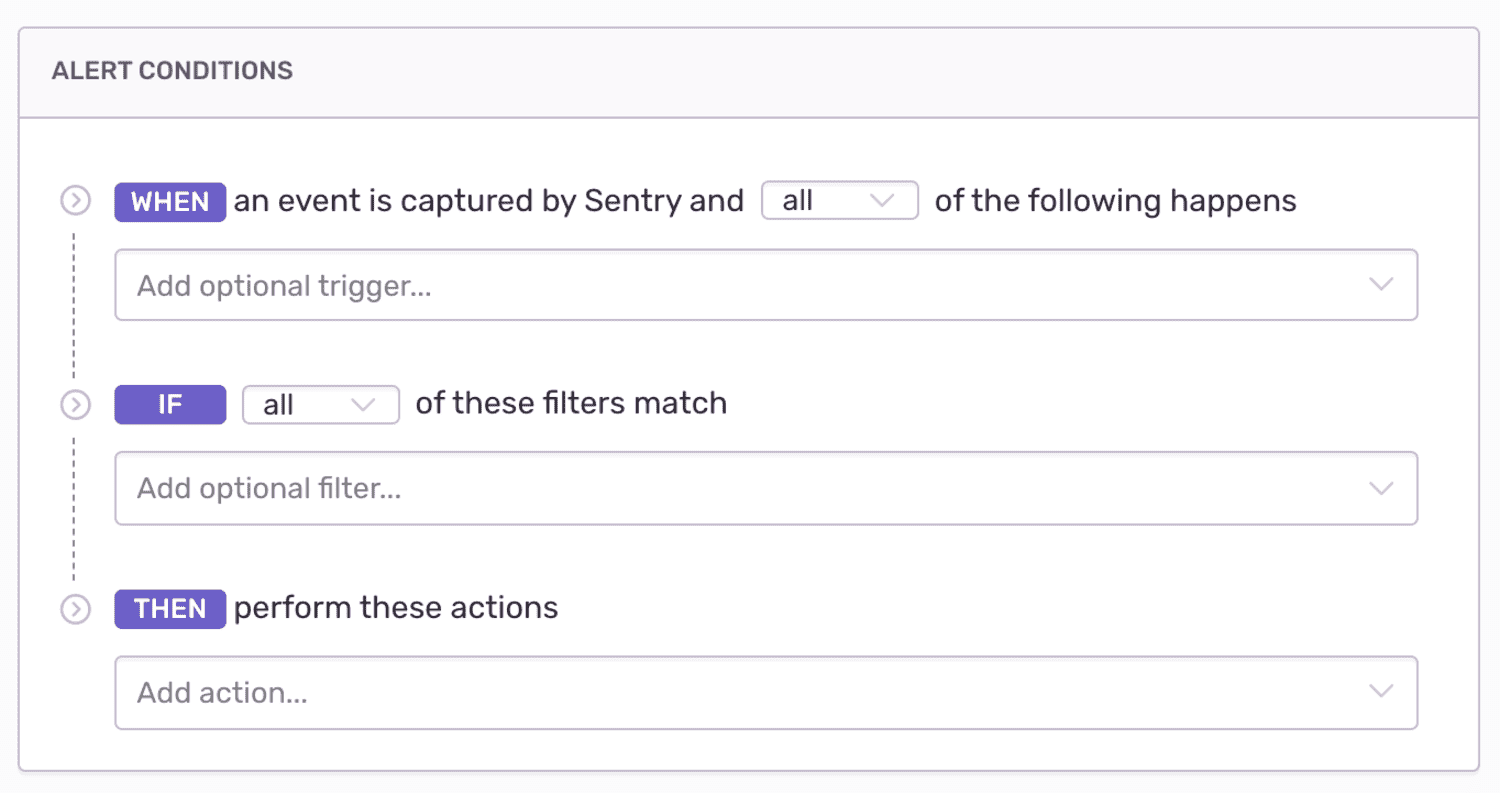Viewport: 1500px width, 793px height.
Task: Click the down arrow in the action field
Action: click(x=1381, y=692)
